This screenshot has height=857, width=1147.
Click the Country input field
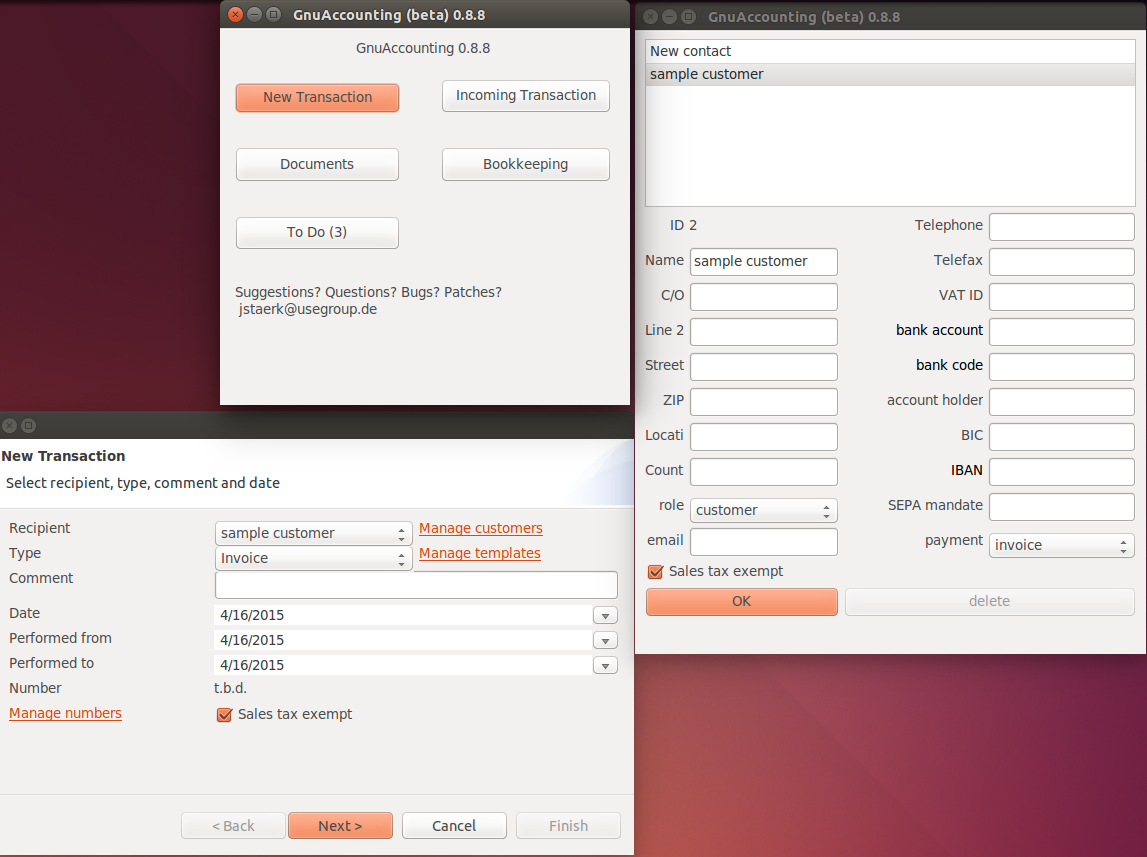click(764, 472)
